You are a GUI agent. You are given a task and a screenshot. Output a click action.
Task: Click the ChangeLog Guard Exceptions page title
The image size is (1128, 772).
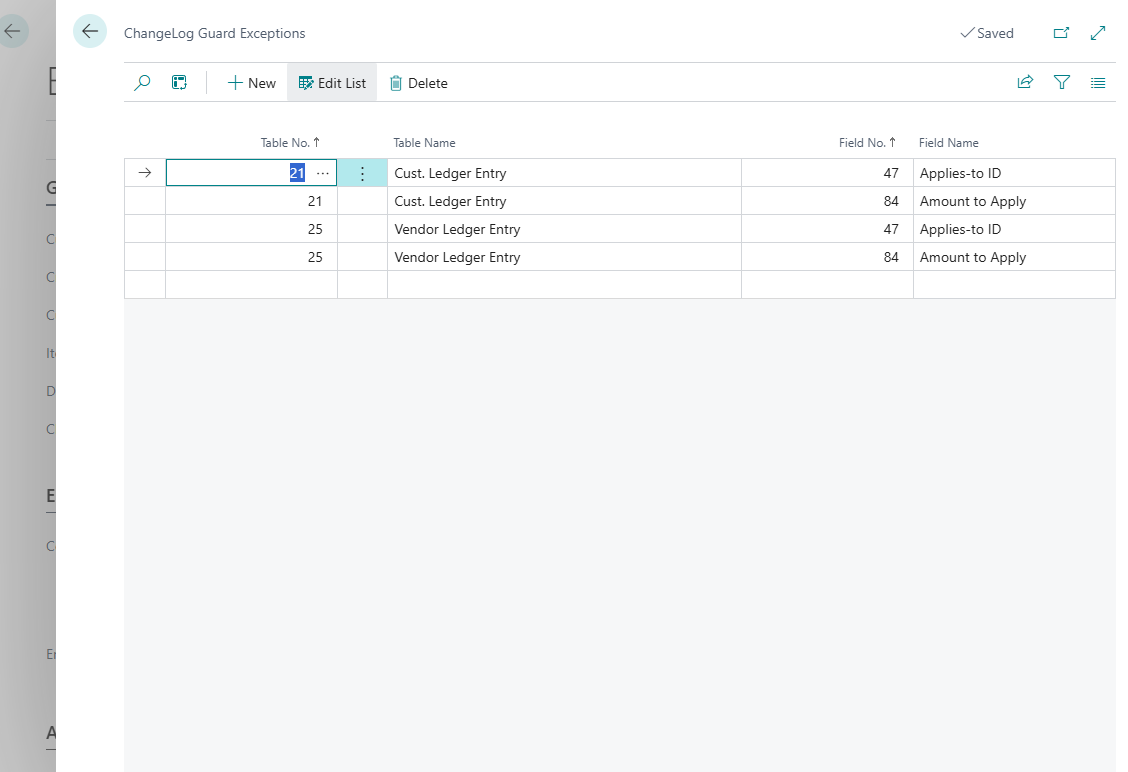(x=214, y=33)
